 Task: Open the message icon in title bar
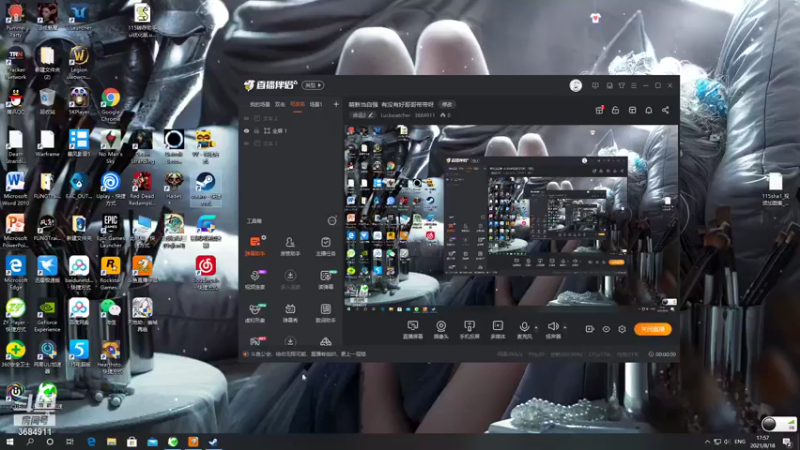(595, 85)
